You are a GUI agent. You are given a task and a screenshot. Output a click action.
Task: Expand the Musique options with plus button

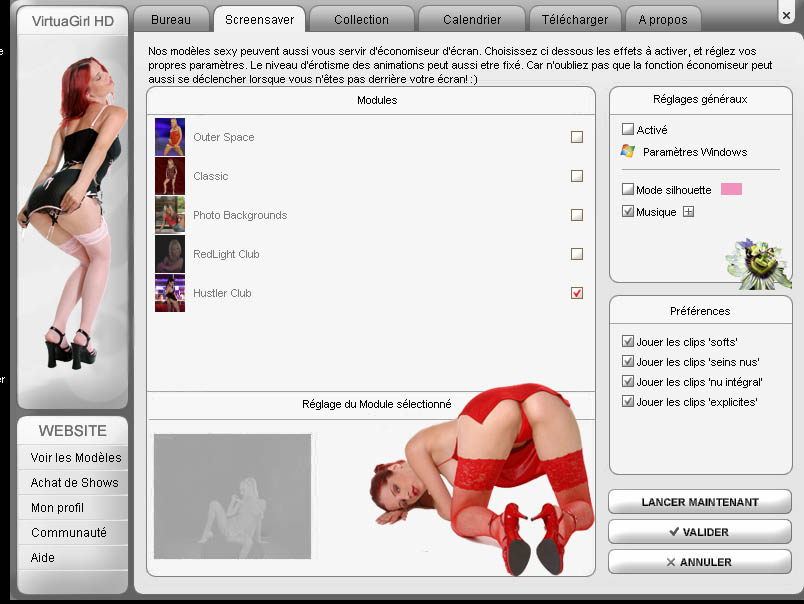[688, 212]
